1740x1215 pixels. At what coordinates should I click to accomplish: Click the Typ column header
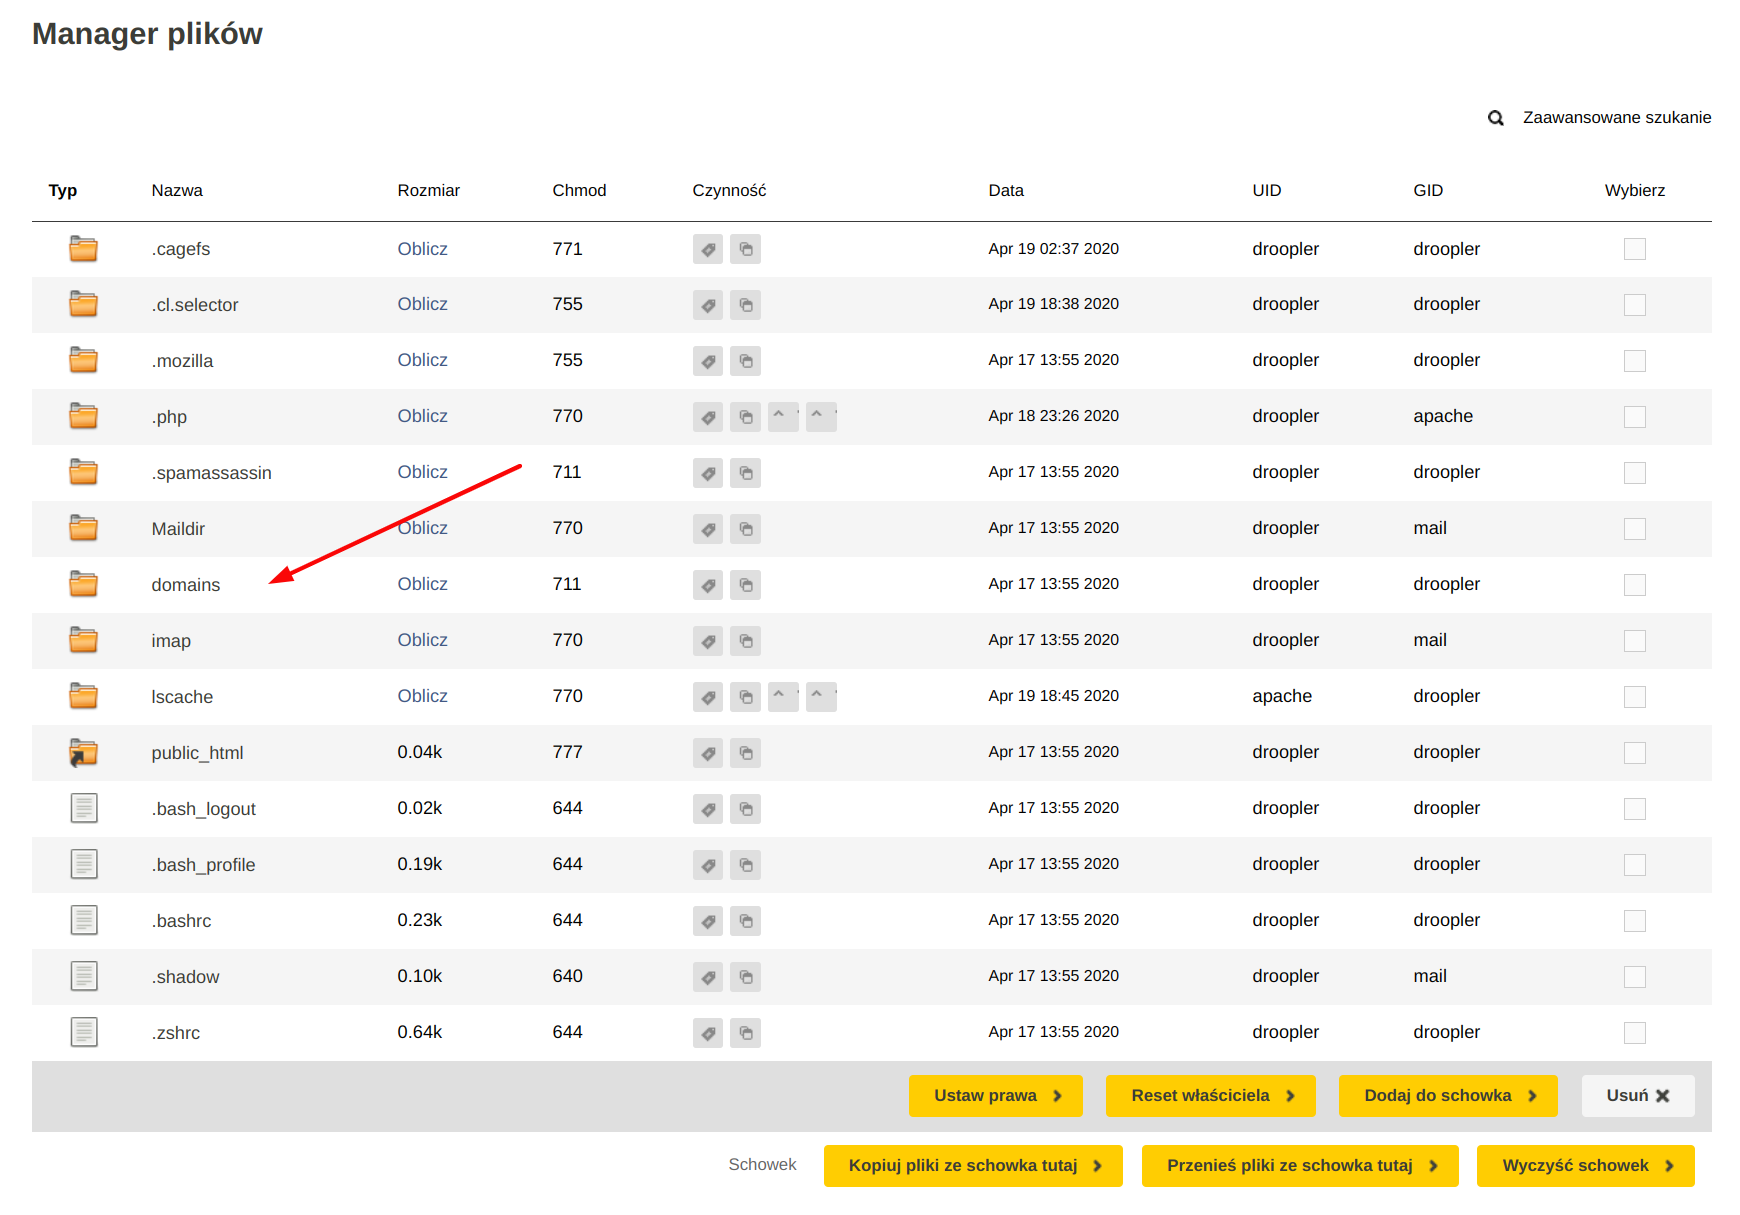63,190
